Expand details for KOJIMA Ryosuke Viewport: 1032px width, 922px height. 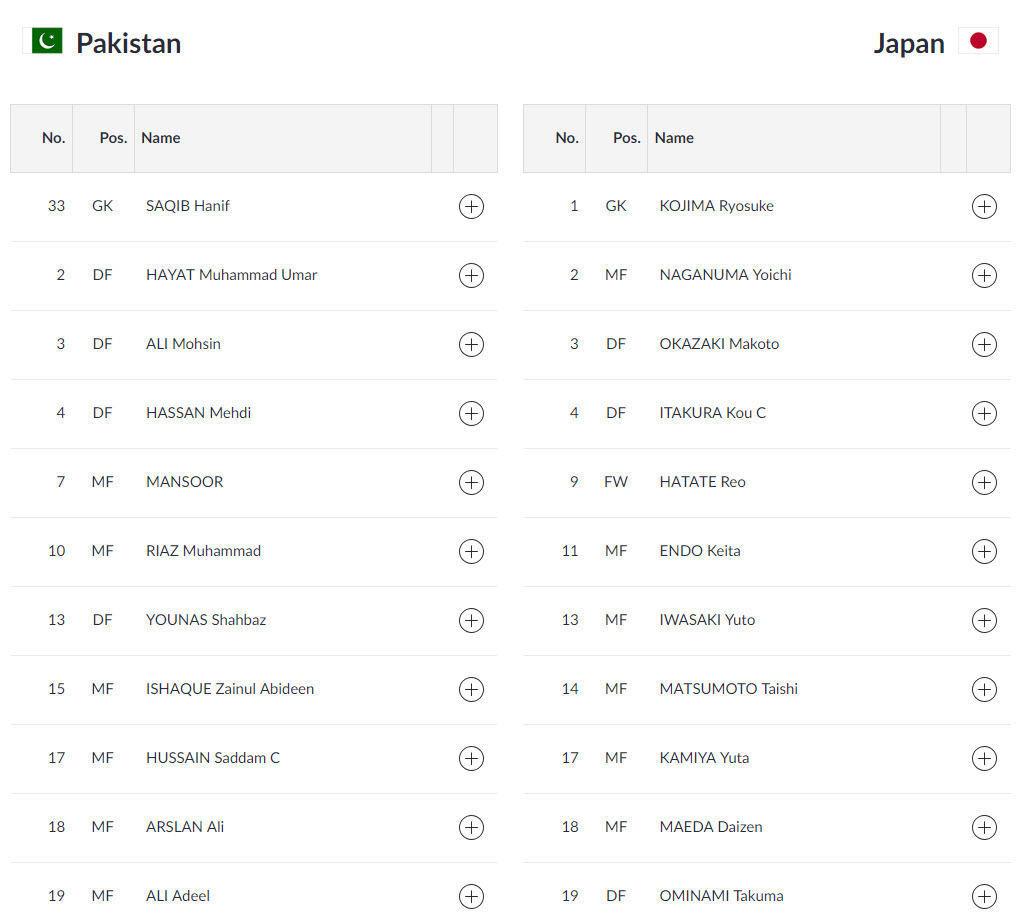(984, 207)
